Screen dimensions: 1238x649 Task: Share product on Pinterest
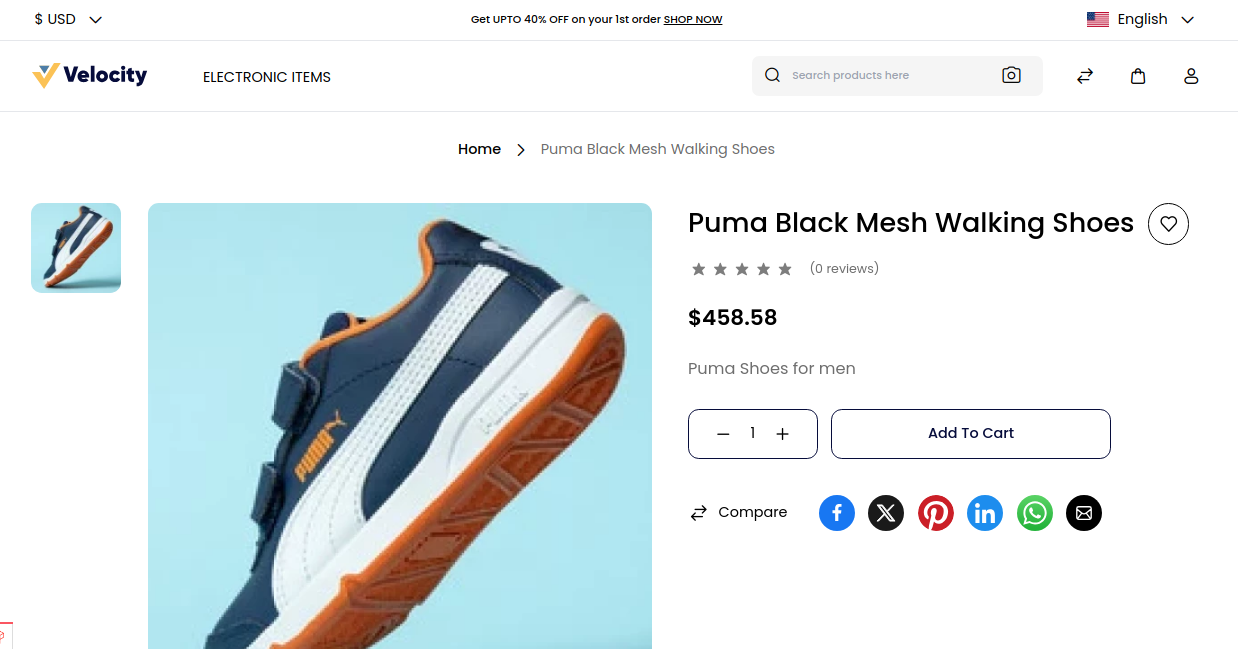(936, 513)
